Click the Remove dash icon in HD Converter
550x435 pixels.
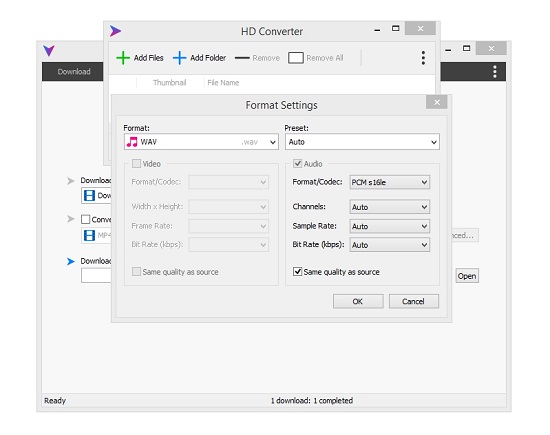tap(242, 58)
